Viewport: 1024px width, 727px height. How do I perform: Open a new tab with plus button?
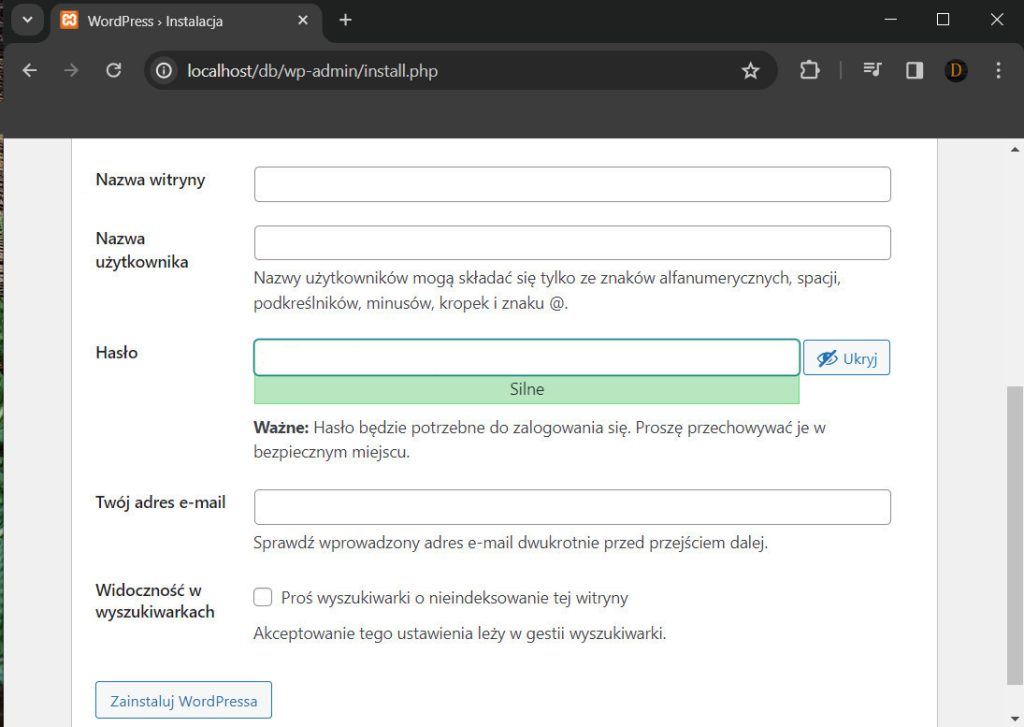pos(345,20)
